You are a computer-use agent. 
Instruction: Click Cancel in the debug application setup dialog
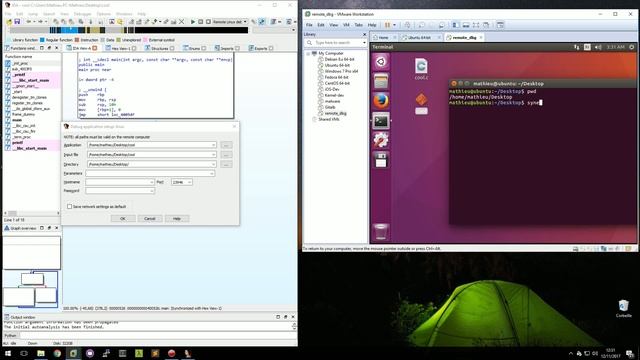(x=150, y=219)
